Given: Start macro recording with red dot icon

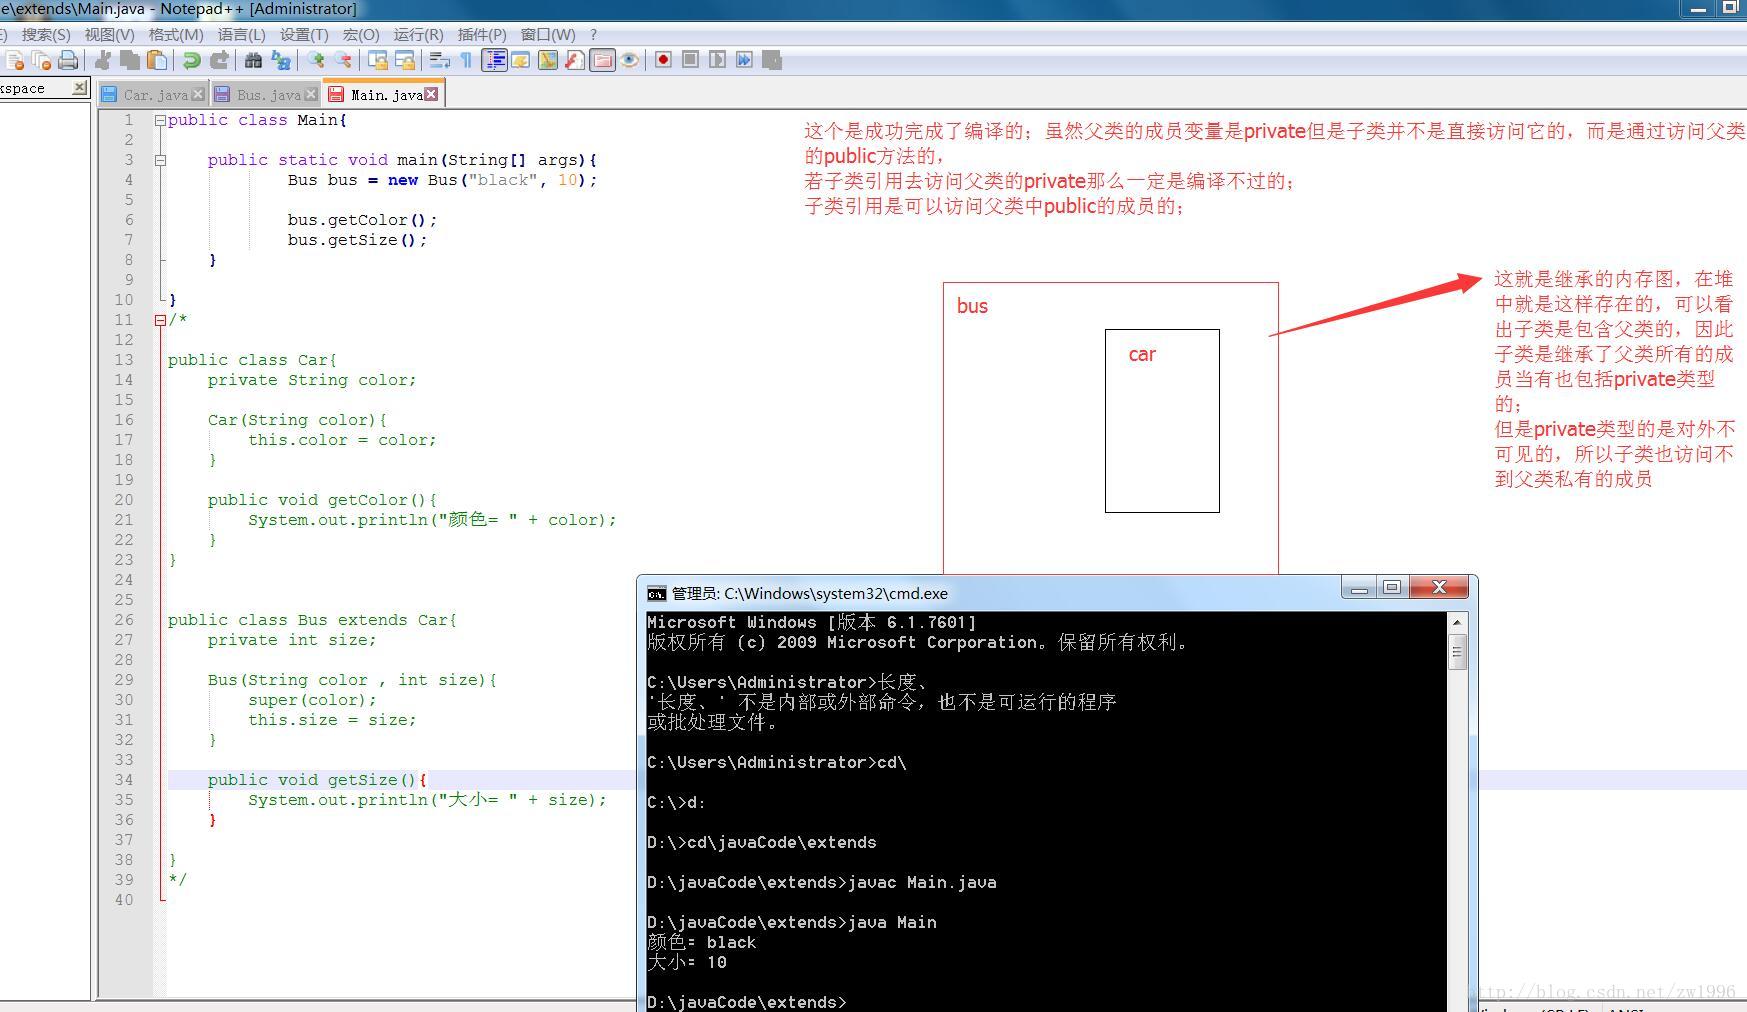Looking at the screenshot, I should (x=663, y=60).
